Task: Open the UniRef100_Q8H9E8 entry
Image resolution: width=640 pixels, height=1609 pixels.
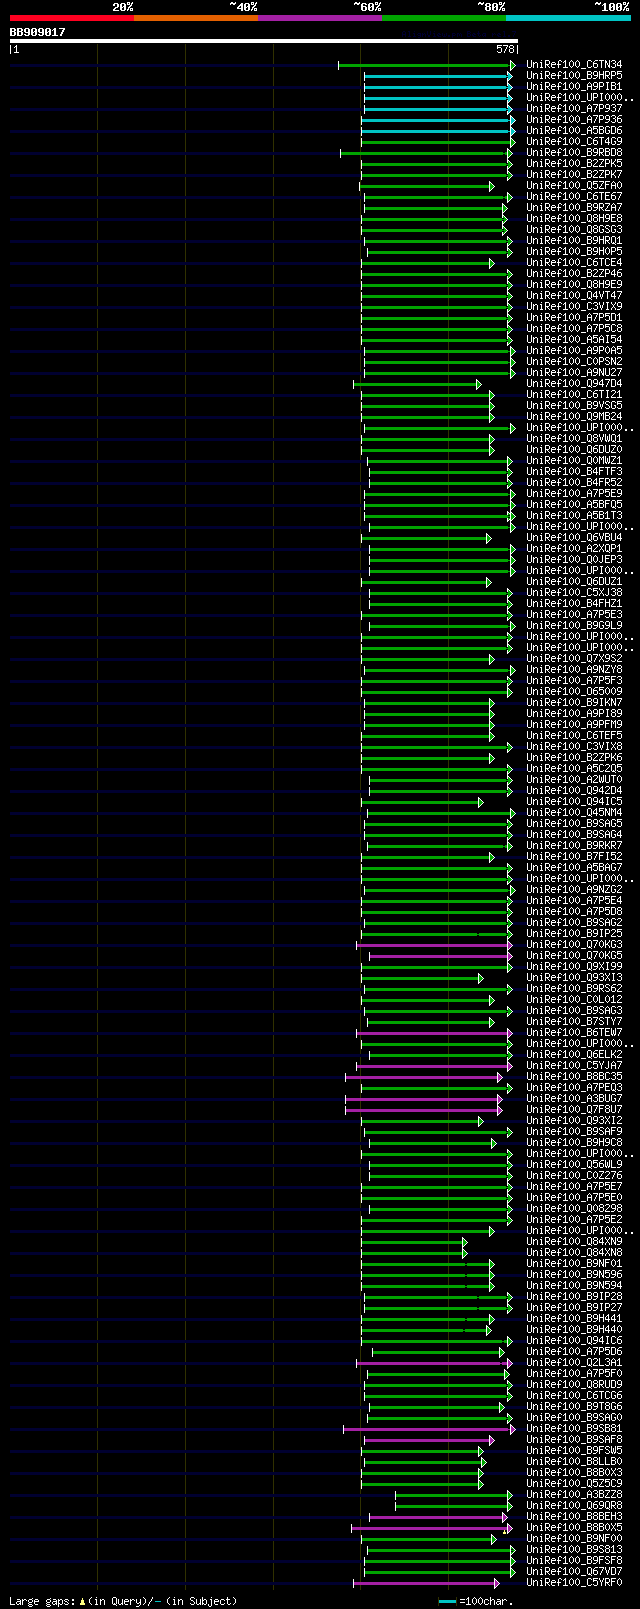Action: (574, 219)
